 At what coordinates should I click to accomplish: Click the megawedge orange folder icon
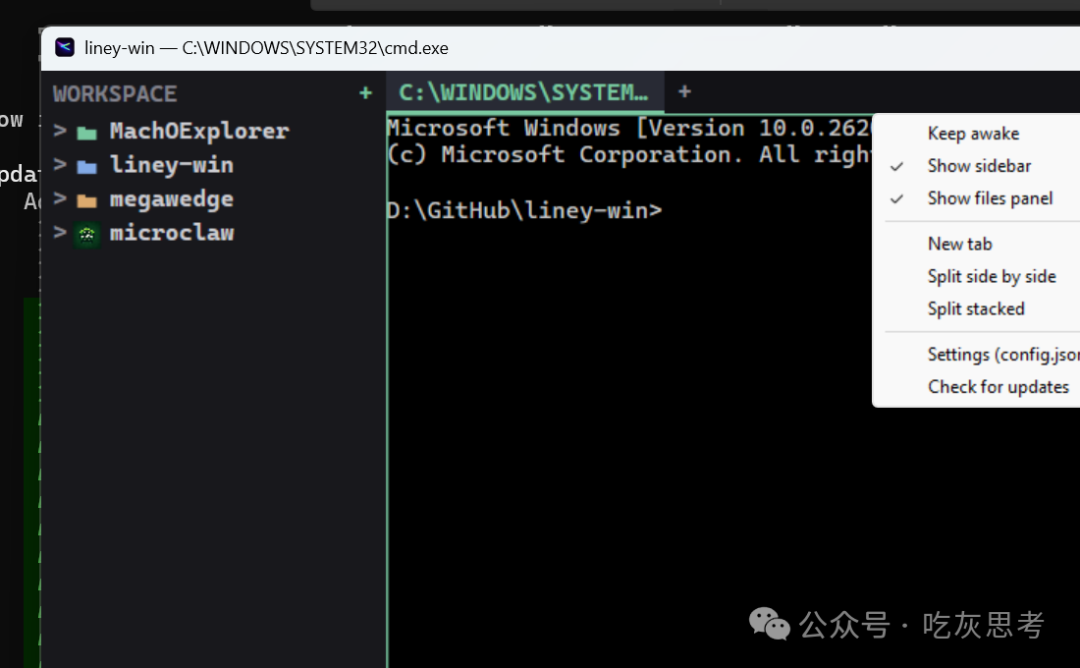[x=87, y=200]
